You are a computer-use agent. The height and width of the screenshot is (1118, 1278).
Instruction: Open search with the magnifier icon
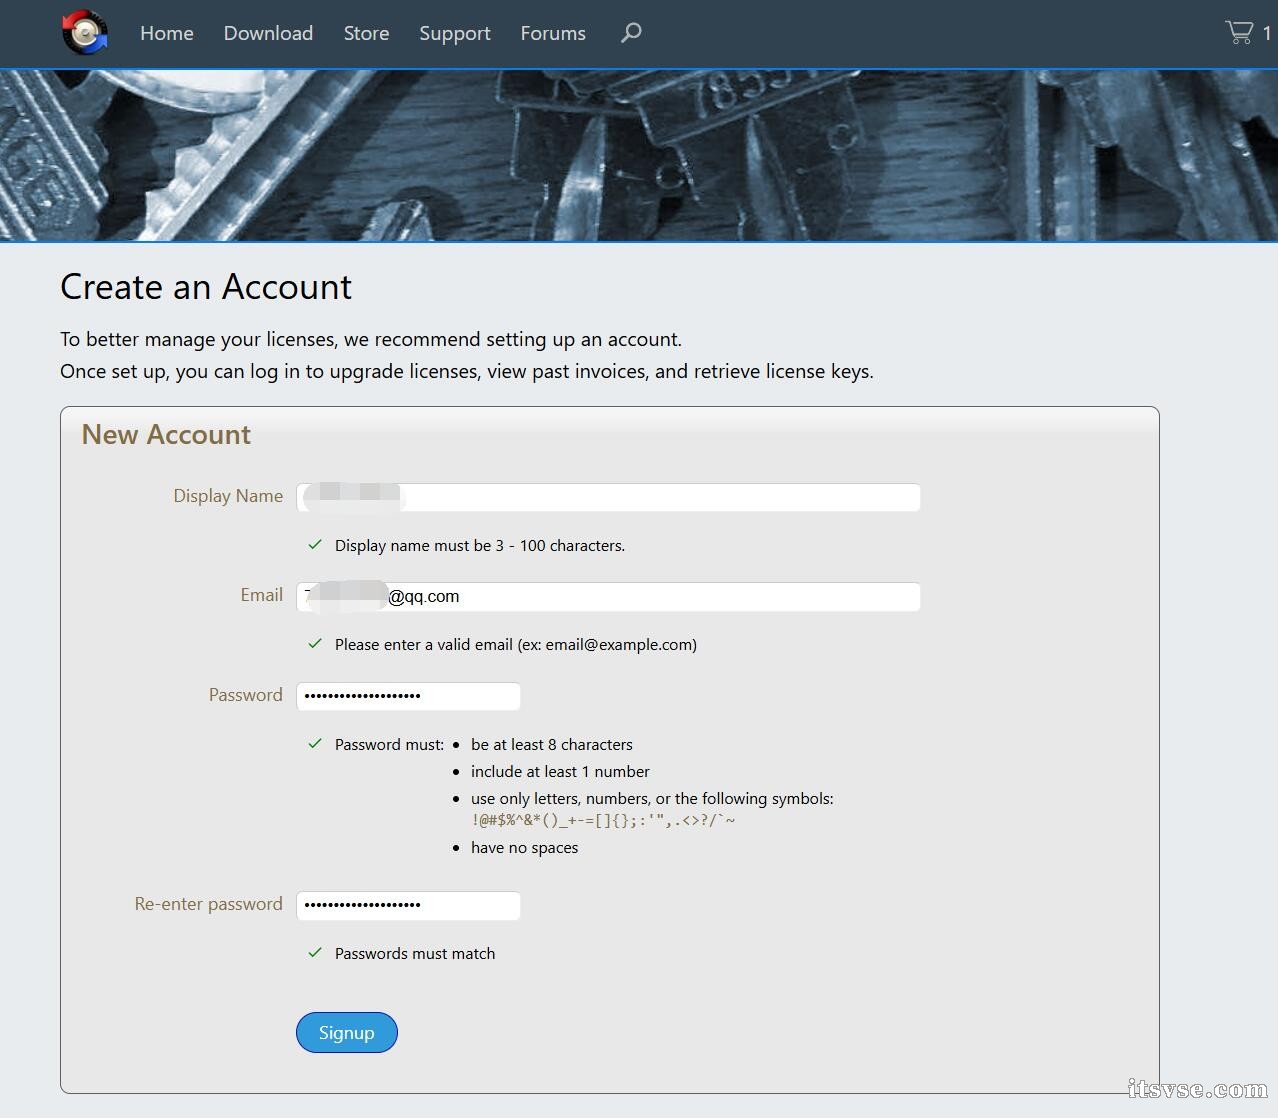[x=631, y=33]
